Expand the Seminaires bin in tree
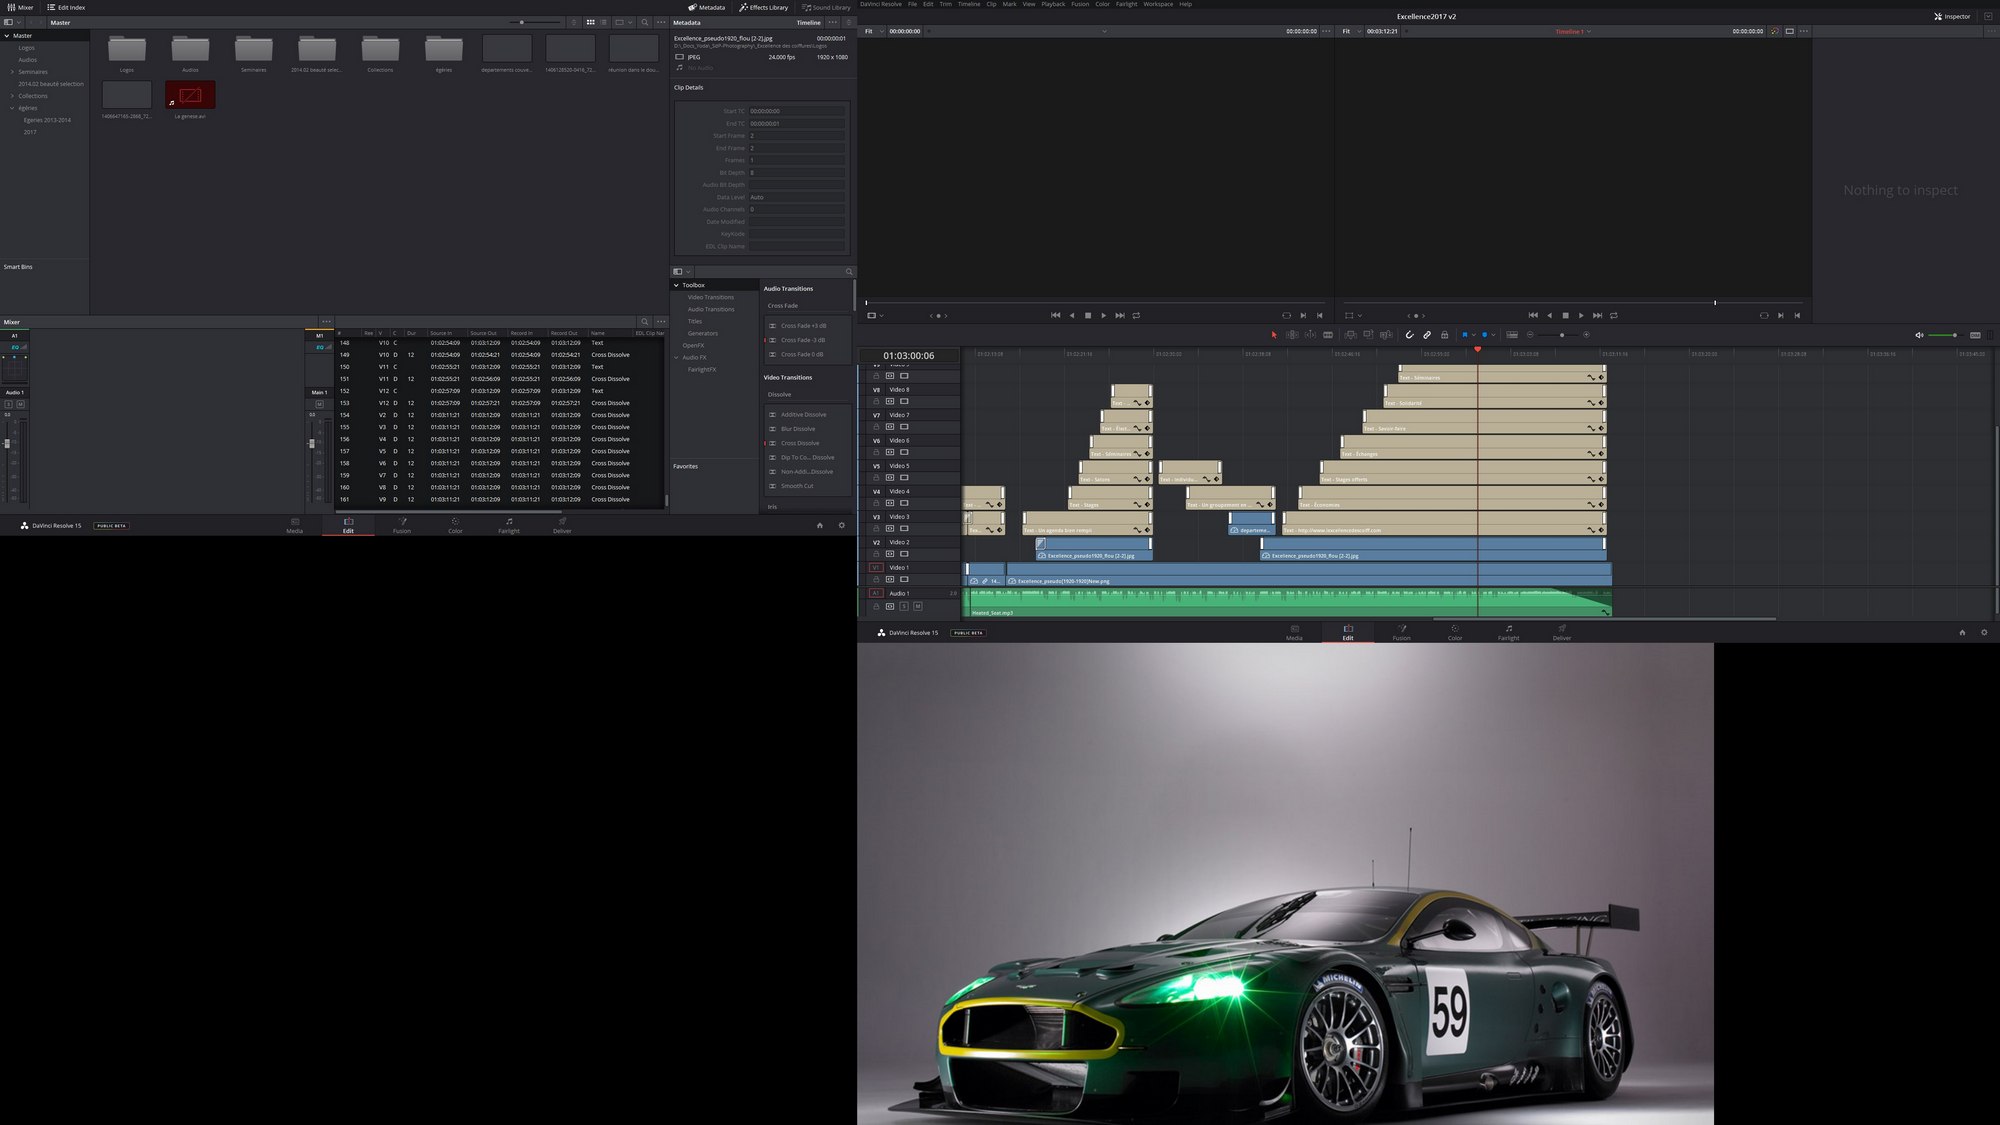2000x1125 pixels. [12, 72]
